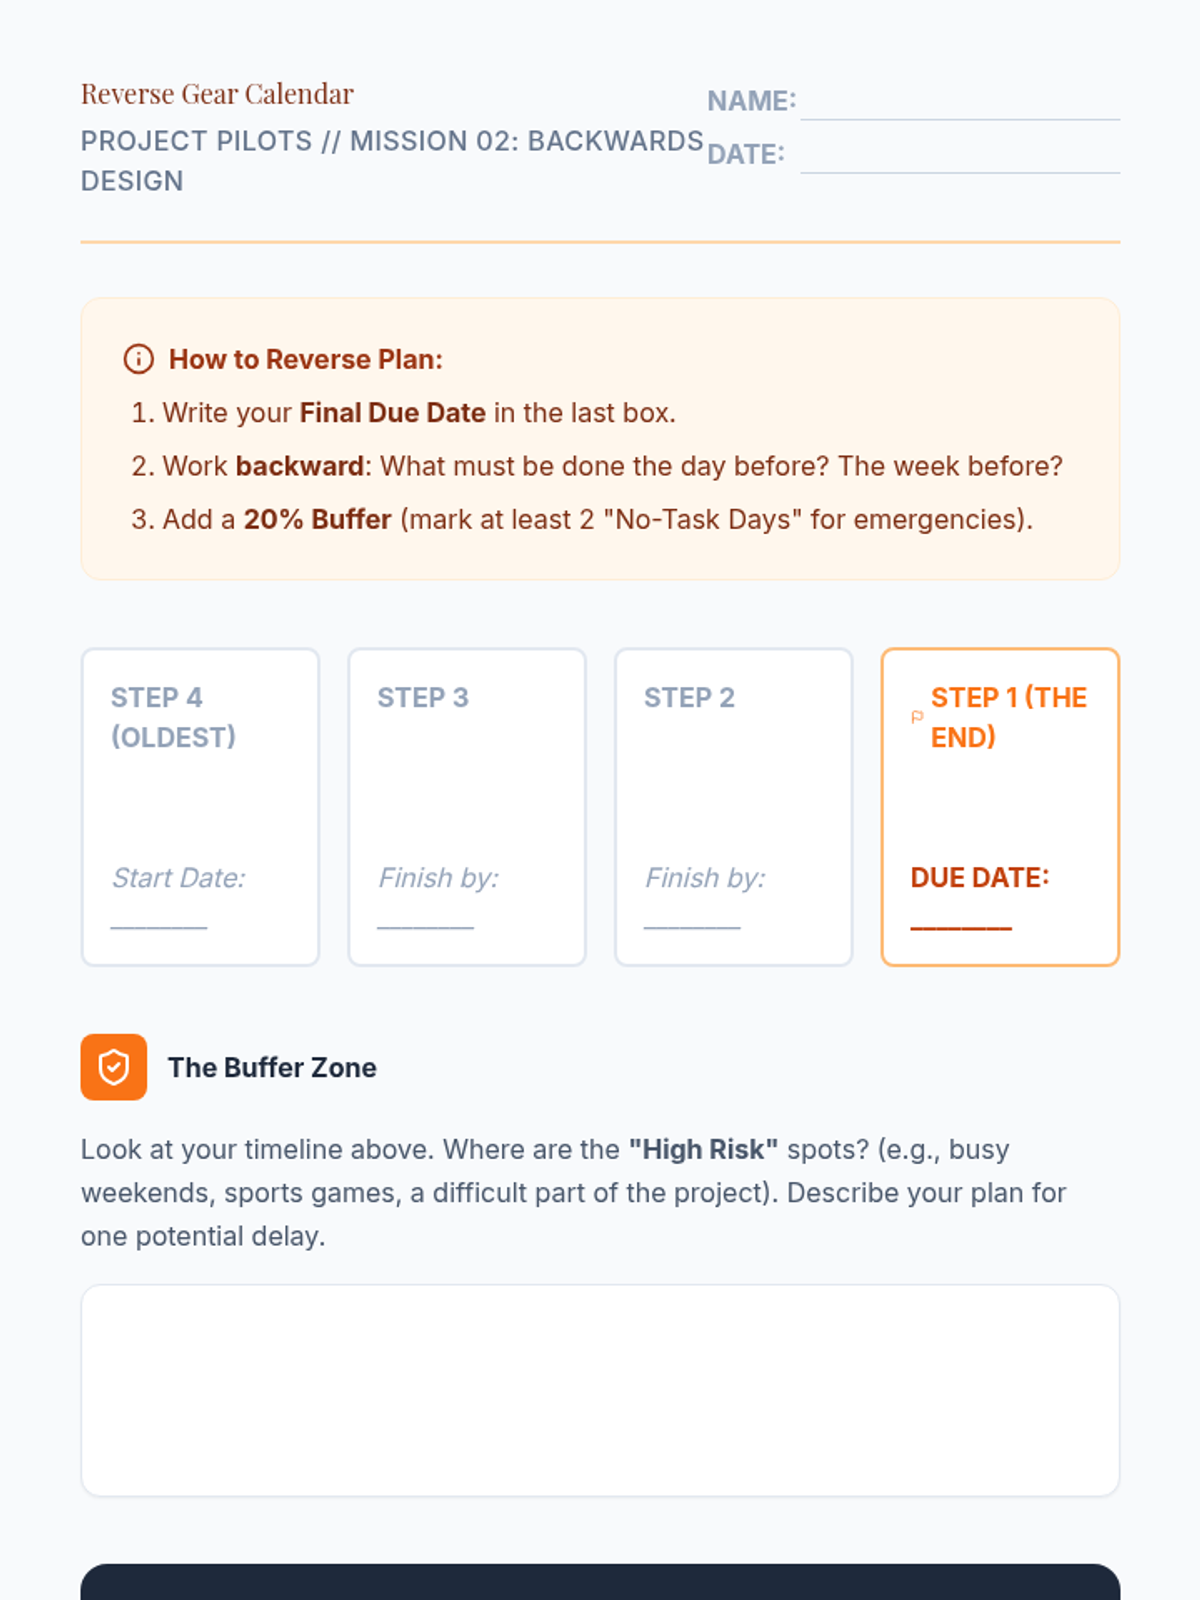Click the DATE input line in header
This screenshot has height=1600, width=1200.
960,156
